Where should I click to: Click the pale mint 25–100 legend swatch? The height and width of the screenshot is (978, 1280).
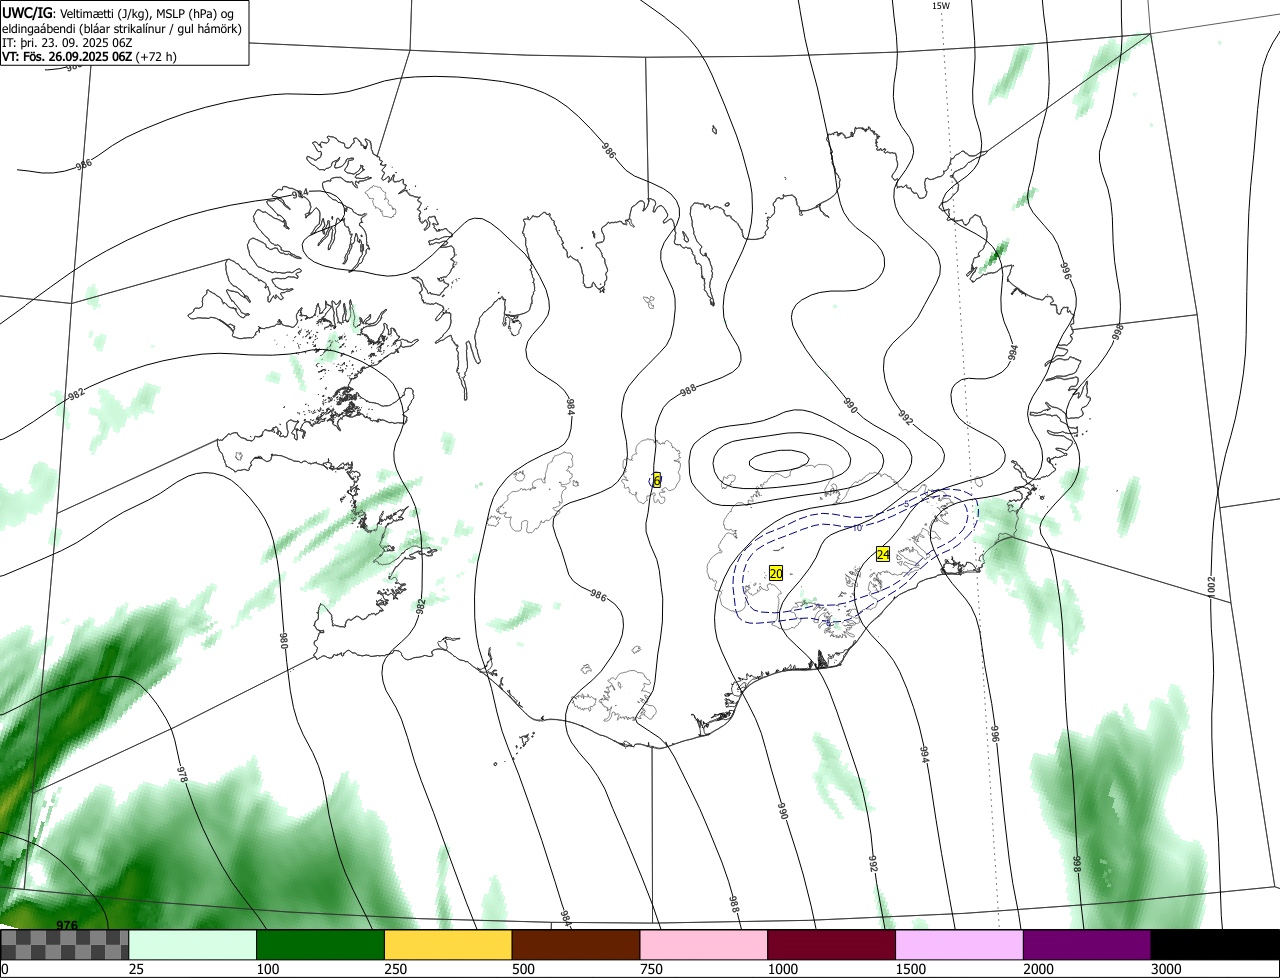click(193, 944)
